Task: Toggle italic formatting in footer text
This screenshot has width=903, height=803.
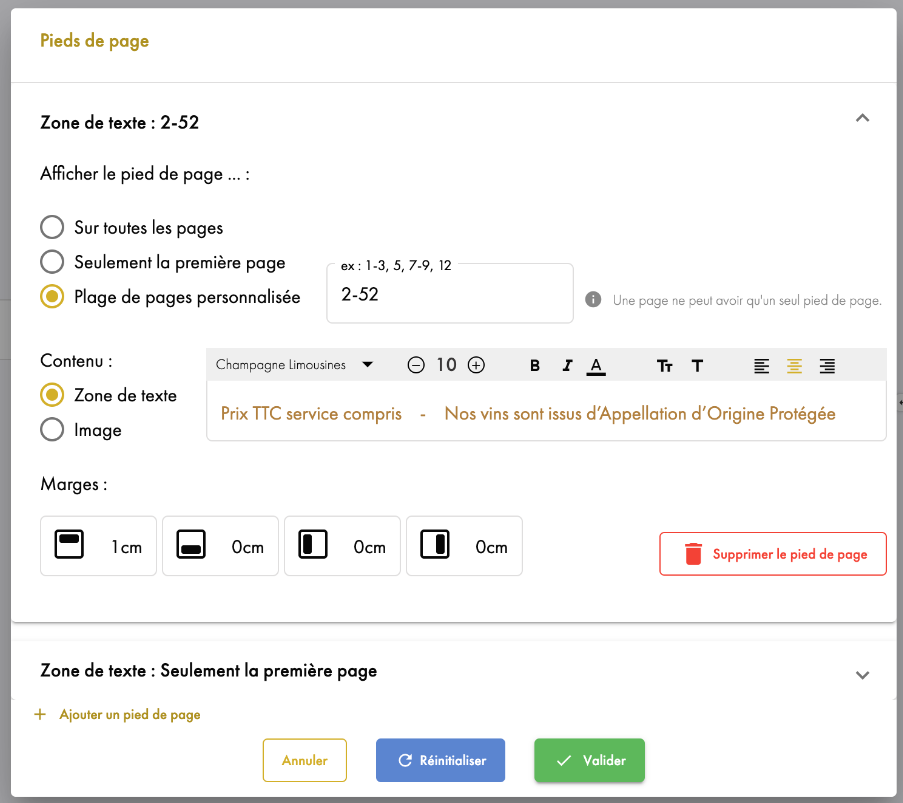Action: 567,366
